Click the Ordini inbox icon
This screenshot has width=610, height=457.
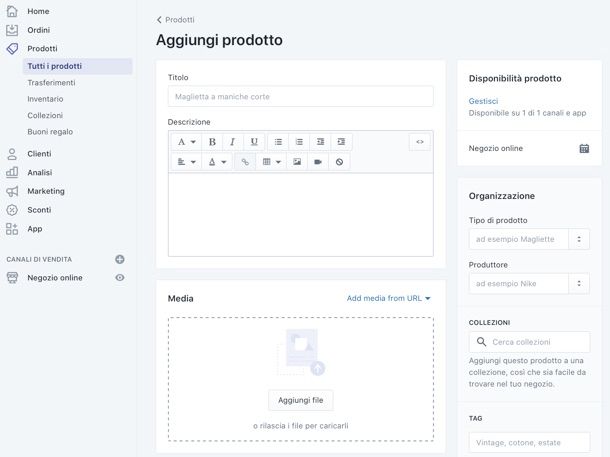12,30
